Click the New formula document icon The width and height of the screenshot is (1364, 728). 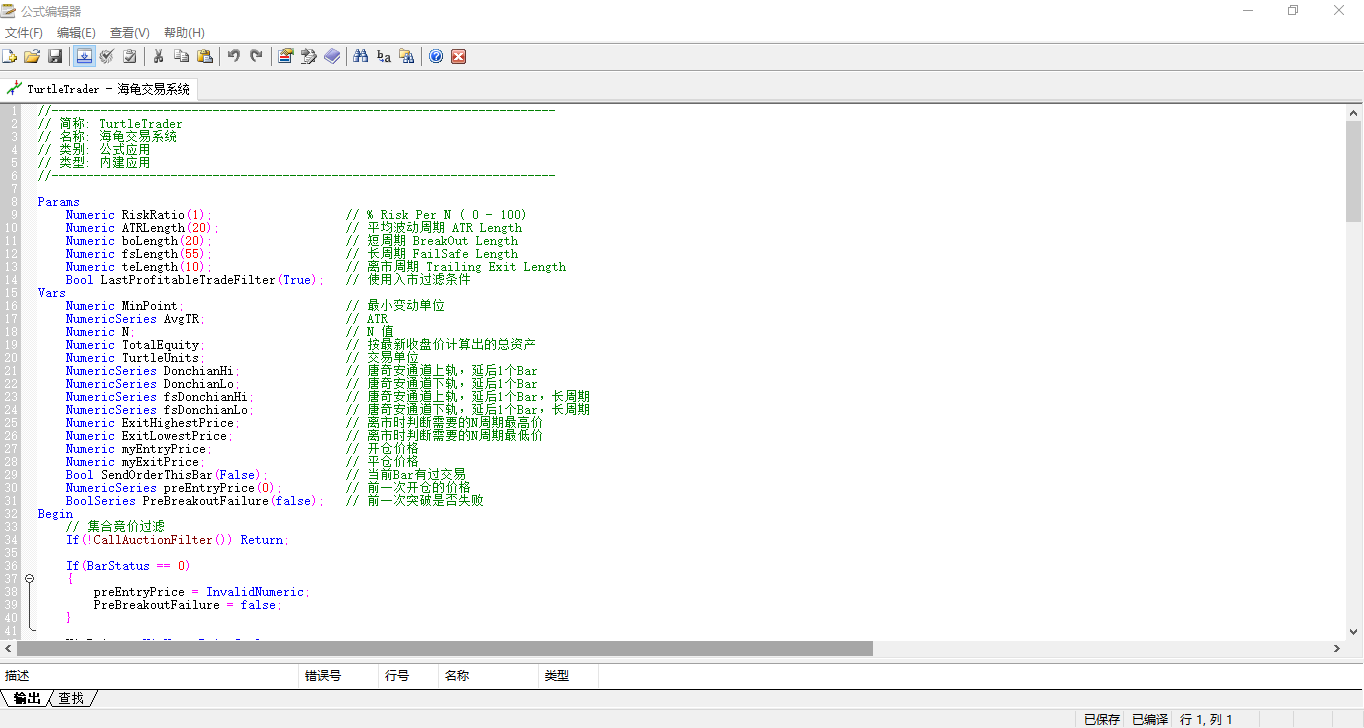[10, 57]
